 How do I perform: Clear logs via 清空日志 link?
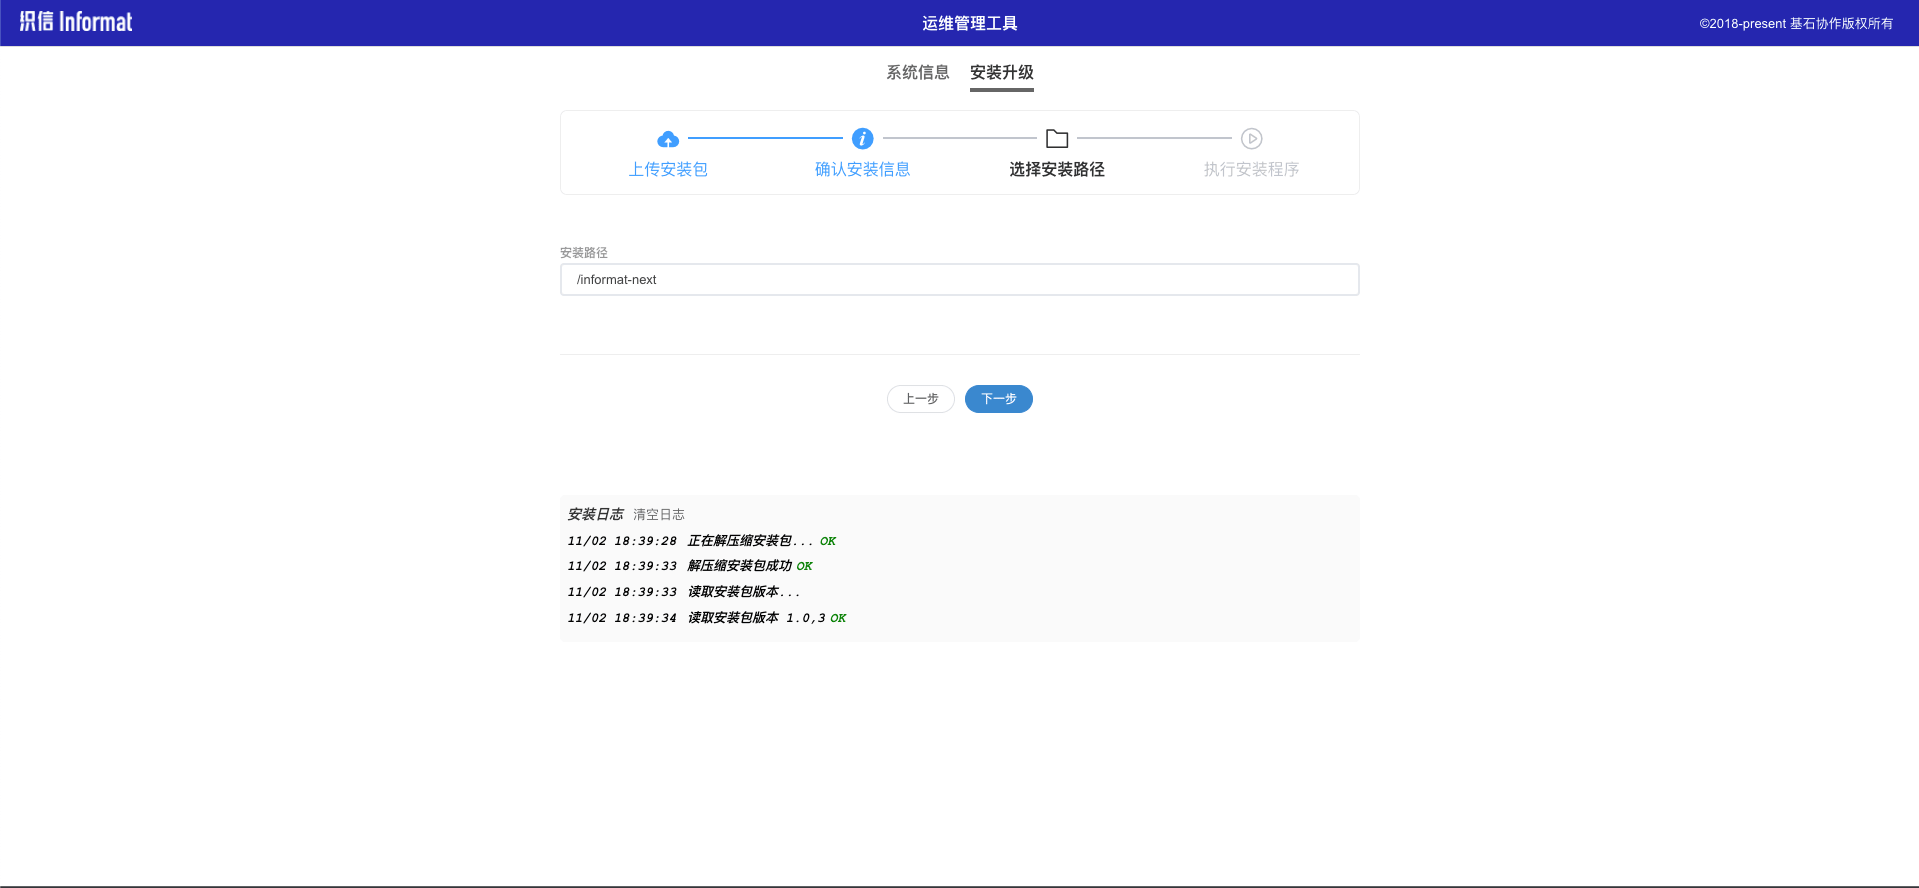[x=658, y=514]
